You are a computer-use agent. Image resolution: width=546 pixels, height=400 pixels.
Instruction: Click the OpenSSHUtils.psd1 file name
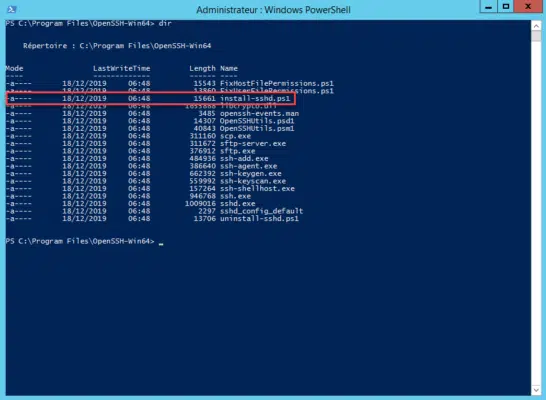click(257, 121)
